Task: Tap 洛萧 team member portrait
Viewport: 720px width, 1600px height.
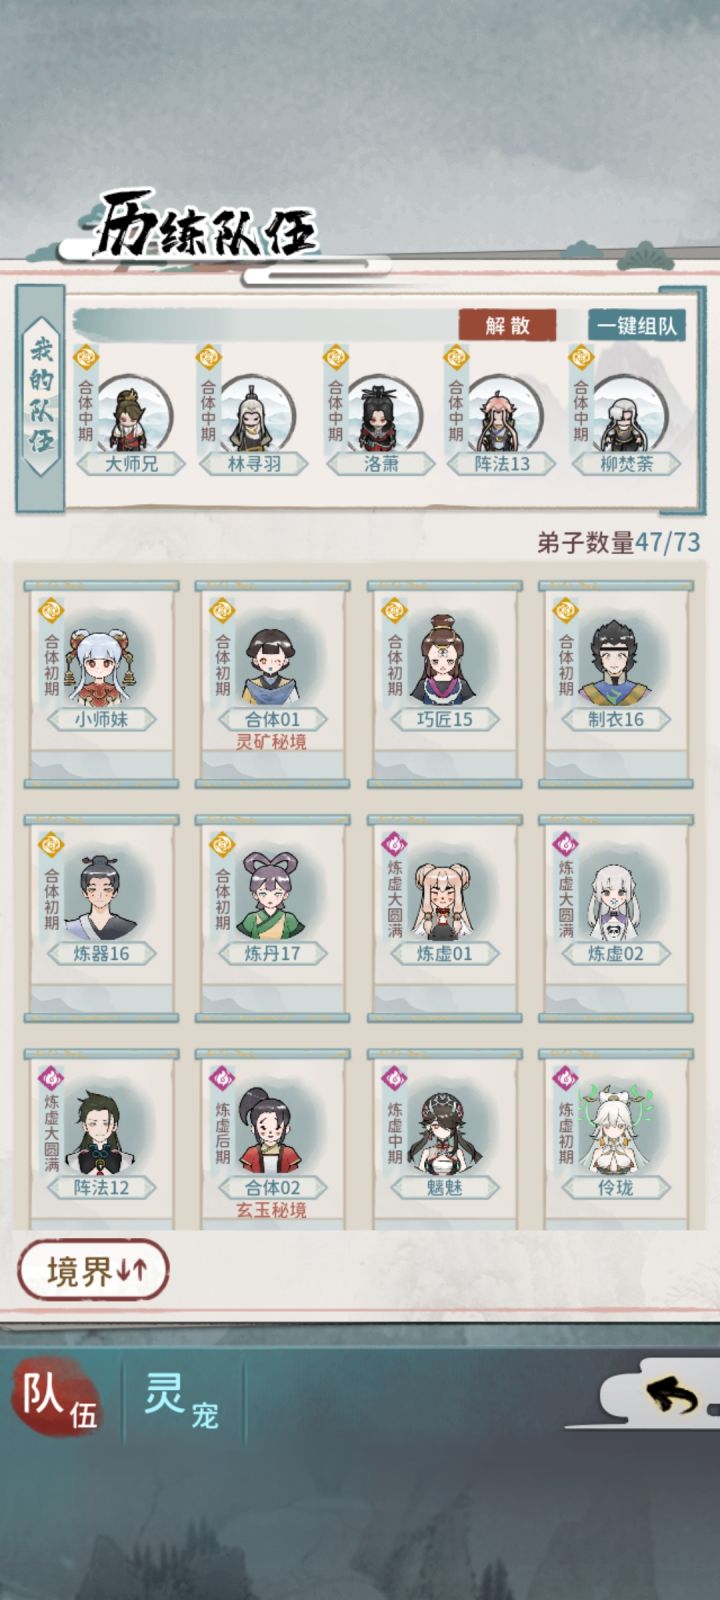Action: click(x=382, y=413)
